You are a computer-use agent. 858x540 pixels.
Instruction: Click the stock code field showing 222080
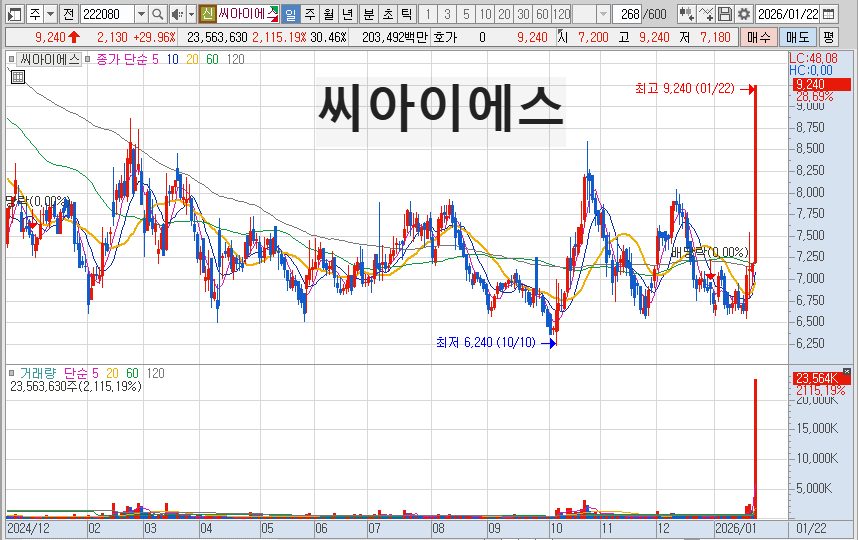[x=107, y=14]
